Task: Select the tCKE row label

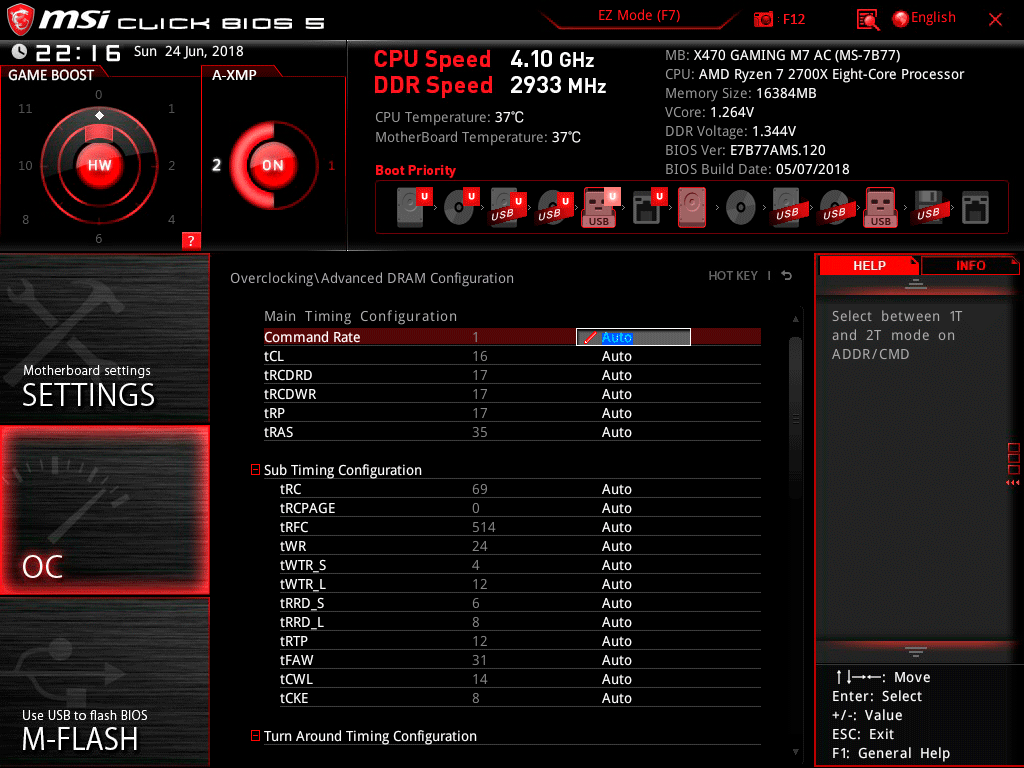Action: (294, 698)
